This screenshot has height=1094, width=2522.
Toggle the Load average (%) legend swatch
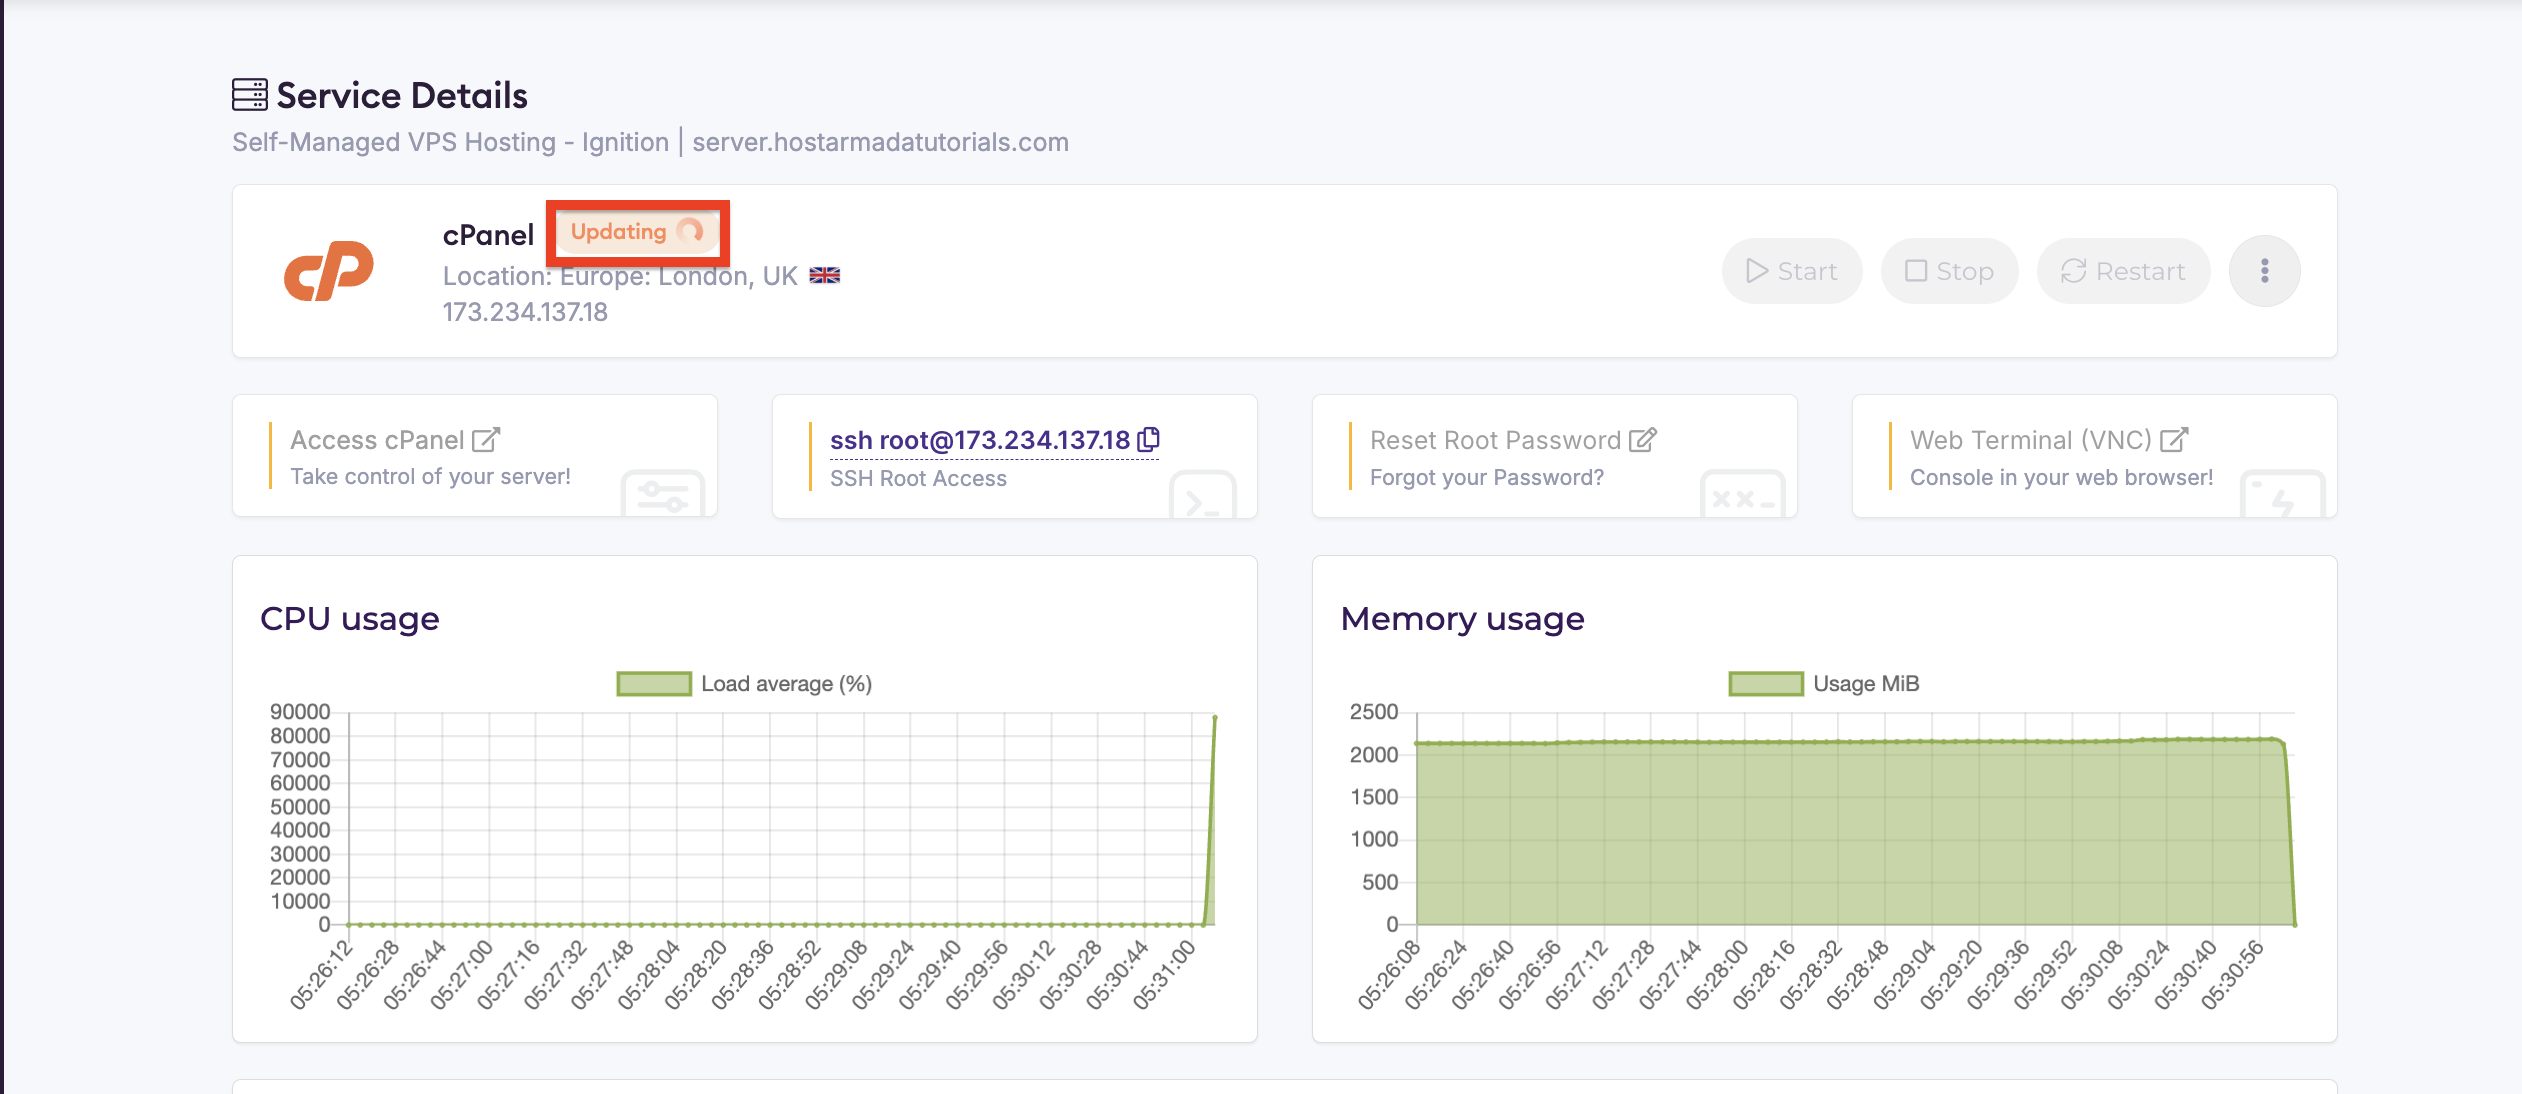[654, 684]
